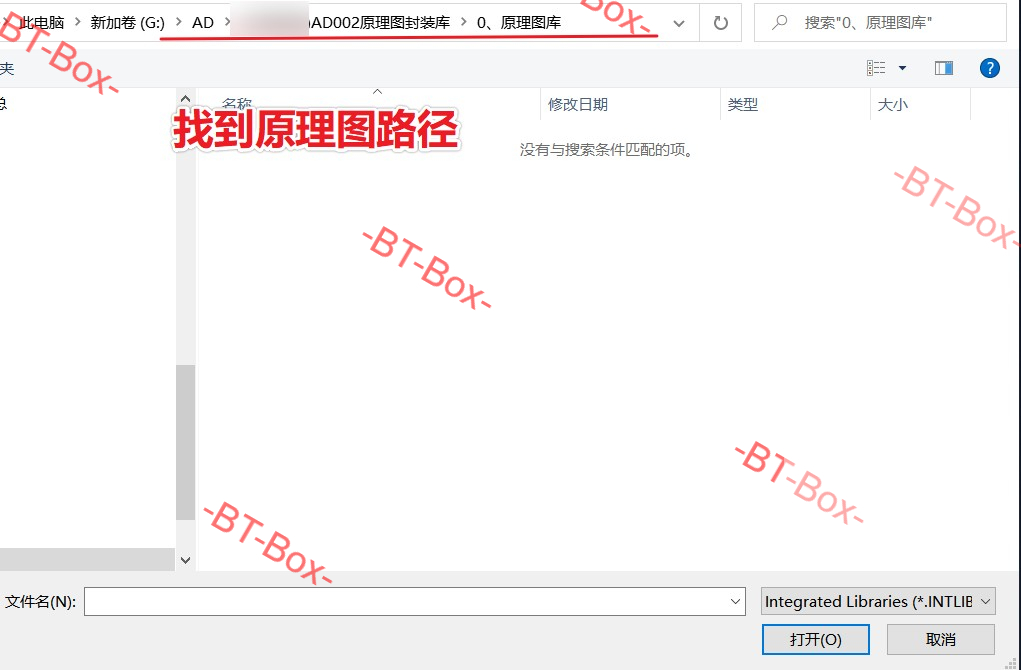Open the help question mark icon
Screen dimensions: 1021x670
(x=989, y=68)
